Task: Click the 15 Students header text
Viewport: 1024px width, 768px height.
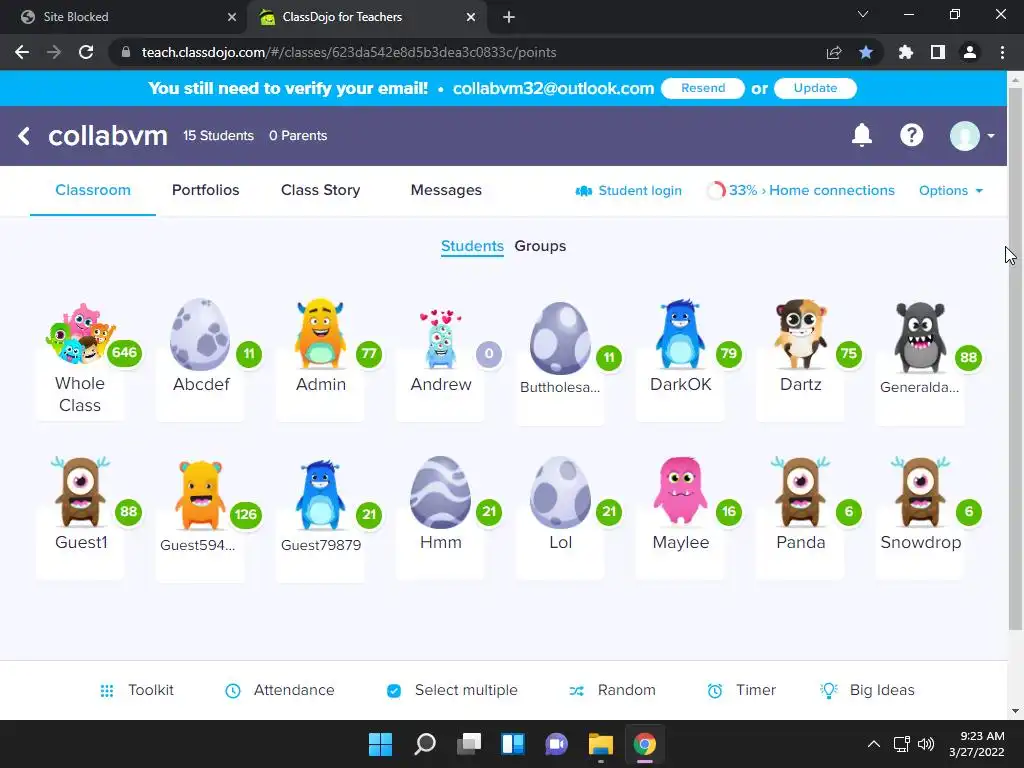Action: click(x=218, y=136)
